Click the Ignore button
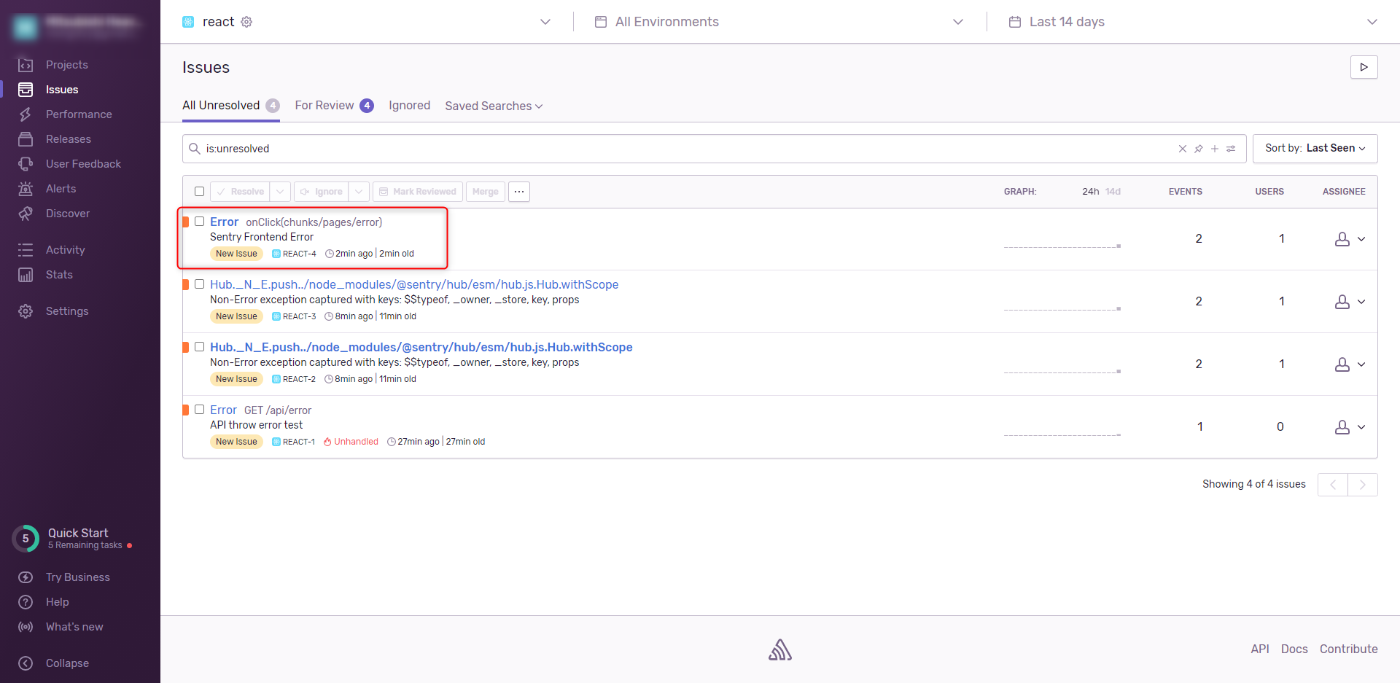 tap(320, 191)
